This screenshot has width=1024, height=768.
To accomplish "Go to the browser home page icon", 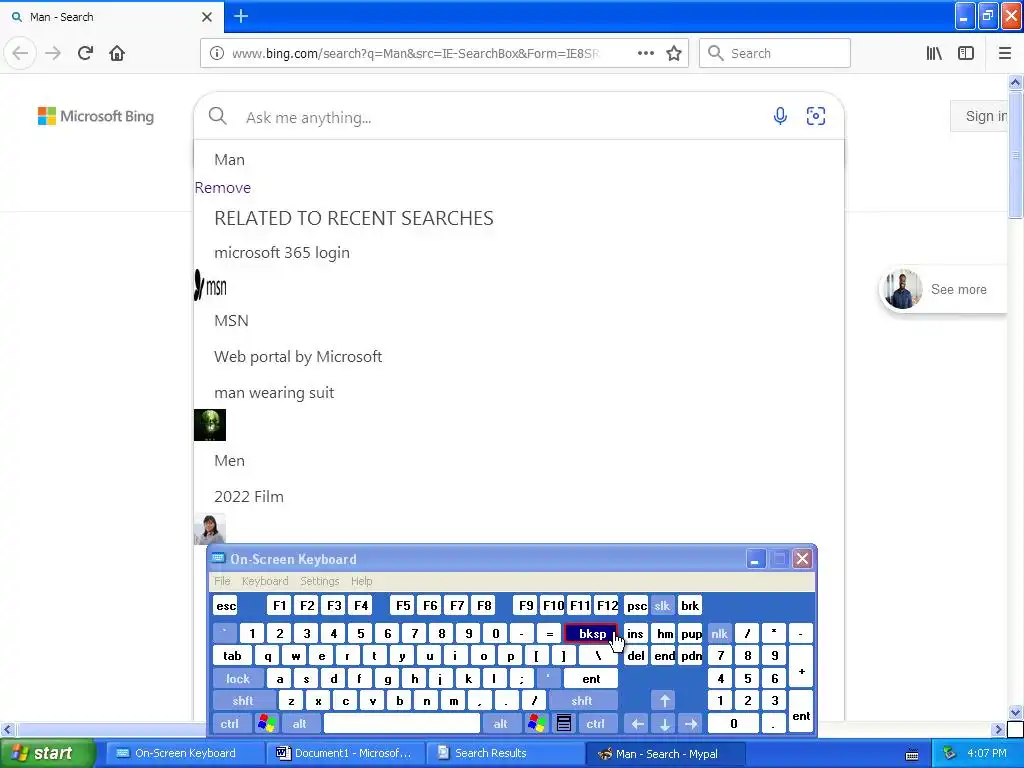I will coord(117,53).
